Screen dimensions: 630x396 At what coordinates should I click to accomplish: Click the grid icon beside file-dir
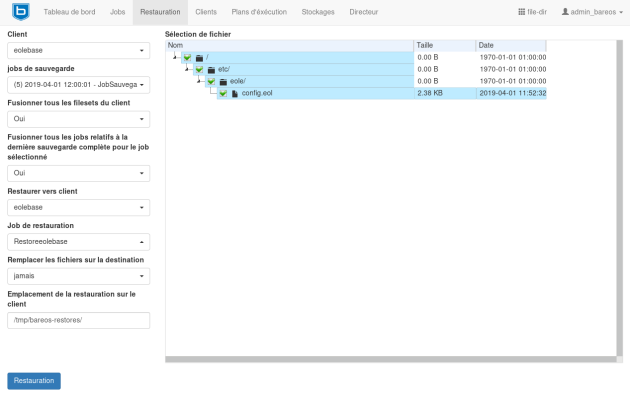pyautogui.click(x=522, y=12)
